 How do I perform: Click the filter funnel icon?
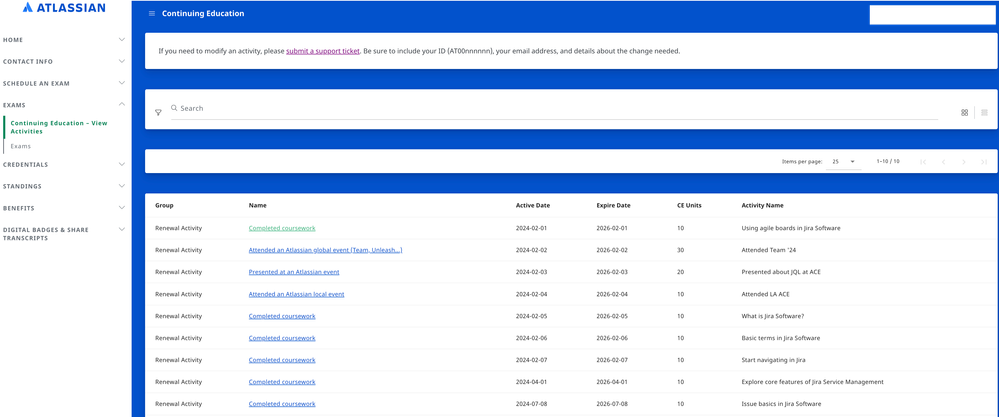(x=158, y=113)
